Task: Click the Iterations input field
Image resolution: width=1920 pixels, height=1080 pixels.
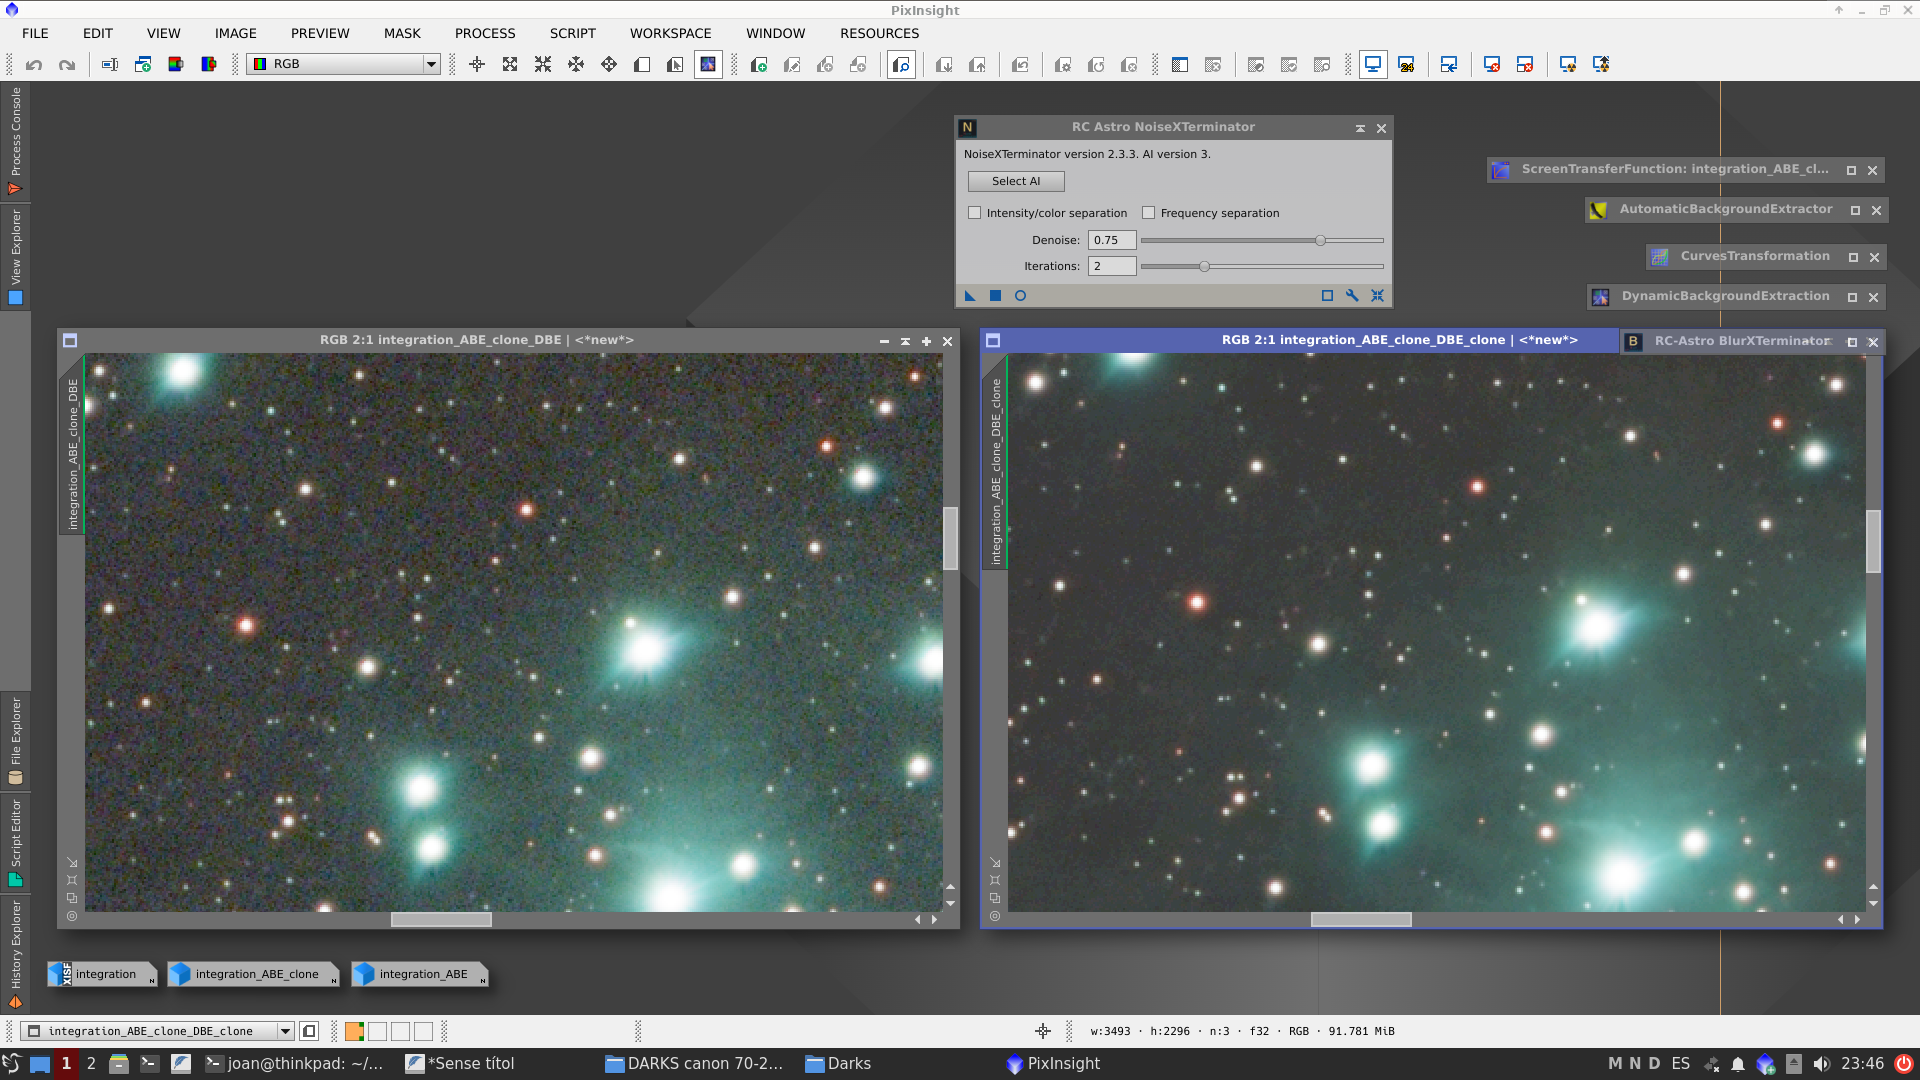Action: [1111, 265]
